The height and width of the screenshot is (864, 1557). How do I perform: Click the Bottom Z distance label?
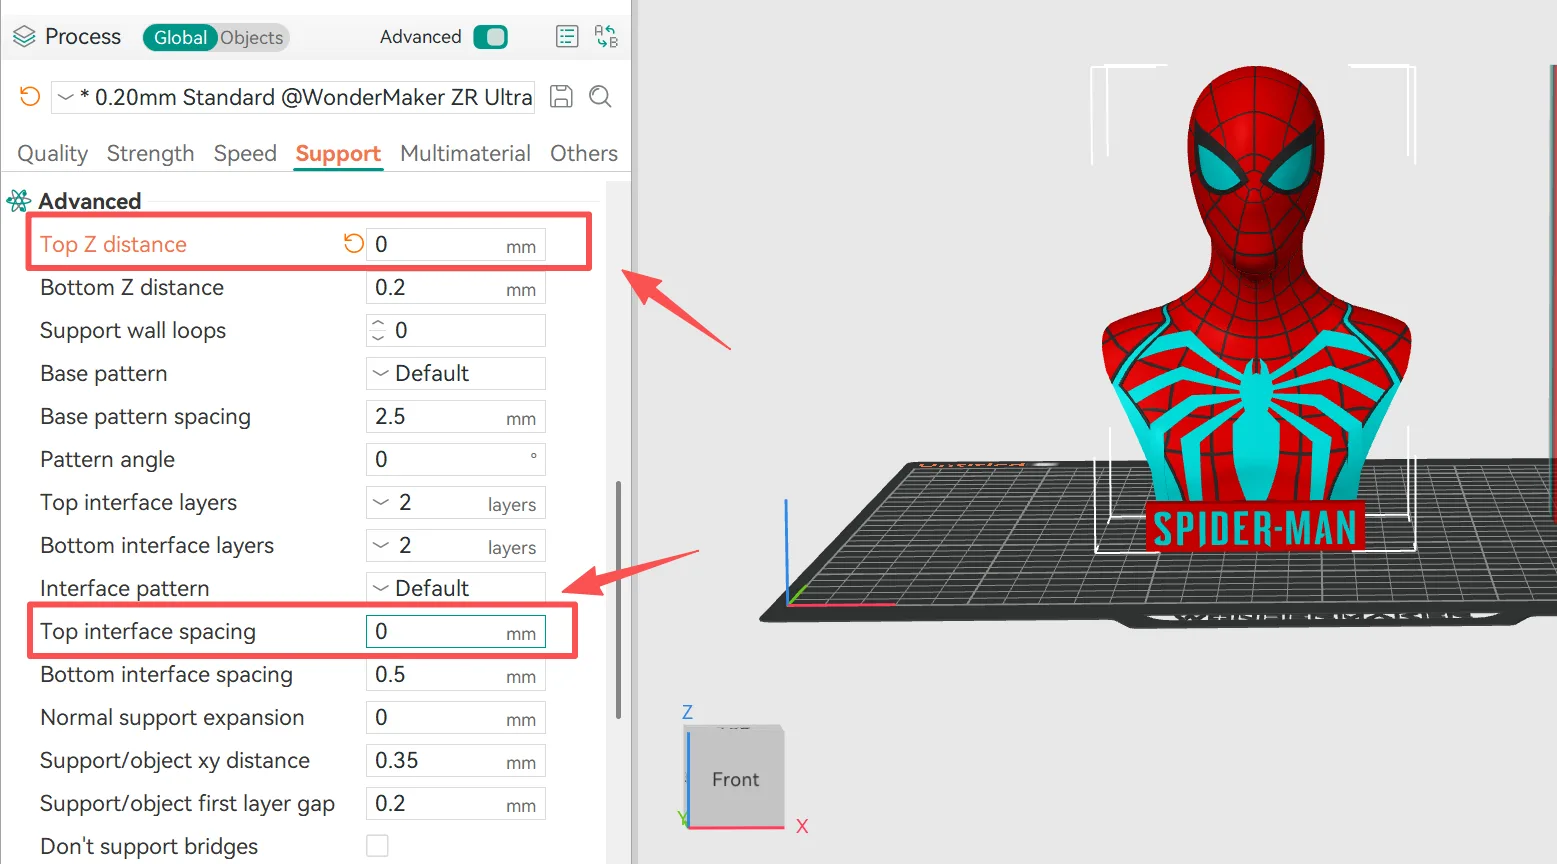[132, 287]
